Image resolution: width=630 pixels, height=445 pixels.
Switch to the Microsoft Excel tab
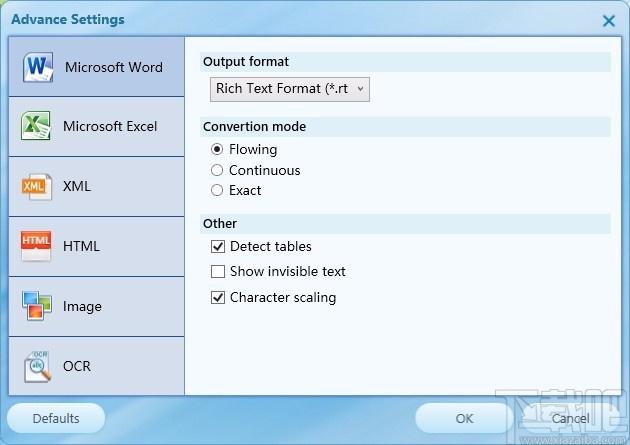click(x=96, y=127)
